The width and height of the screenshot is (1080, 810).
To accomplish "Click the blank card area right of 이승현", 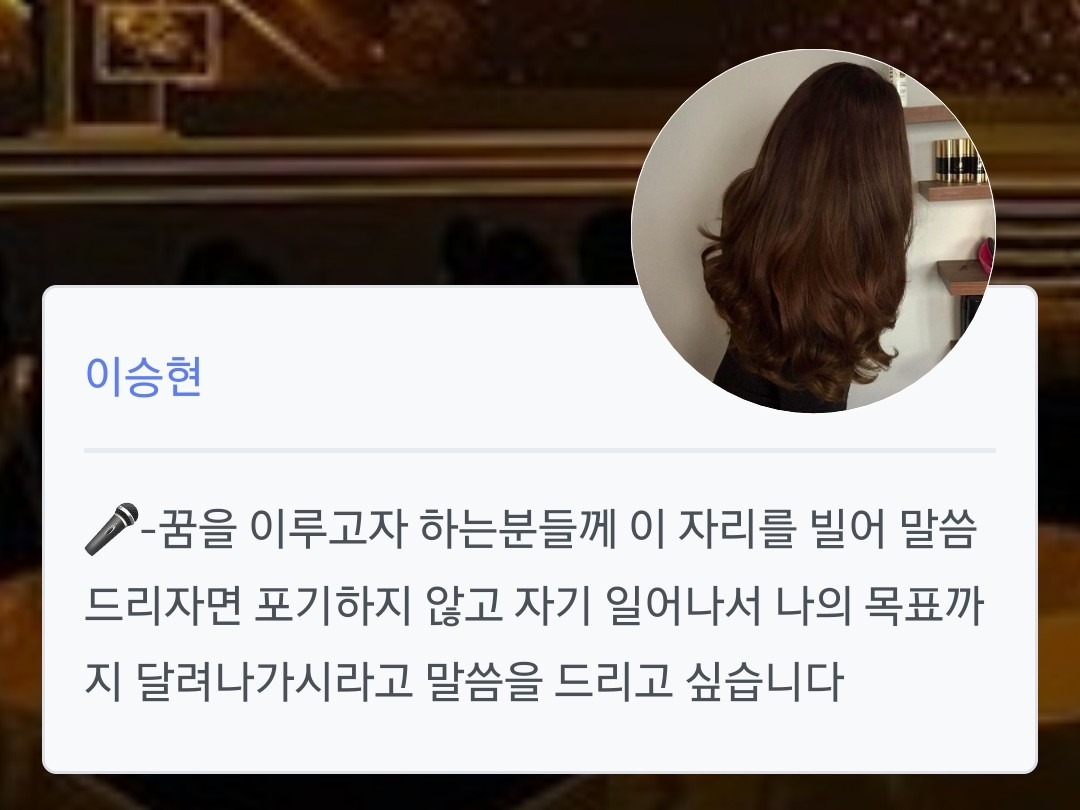I will pos(413,377).
